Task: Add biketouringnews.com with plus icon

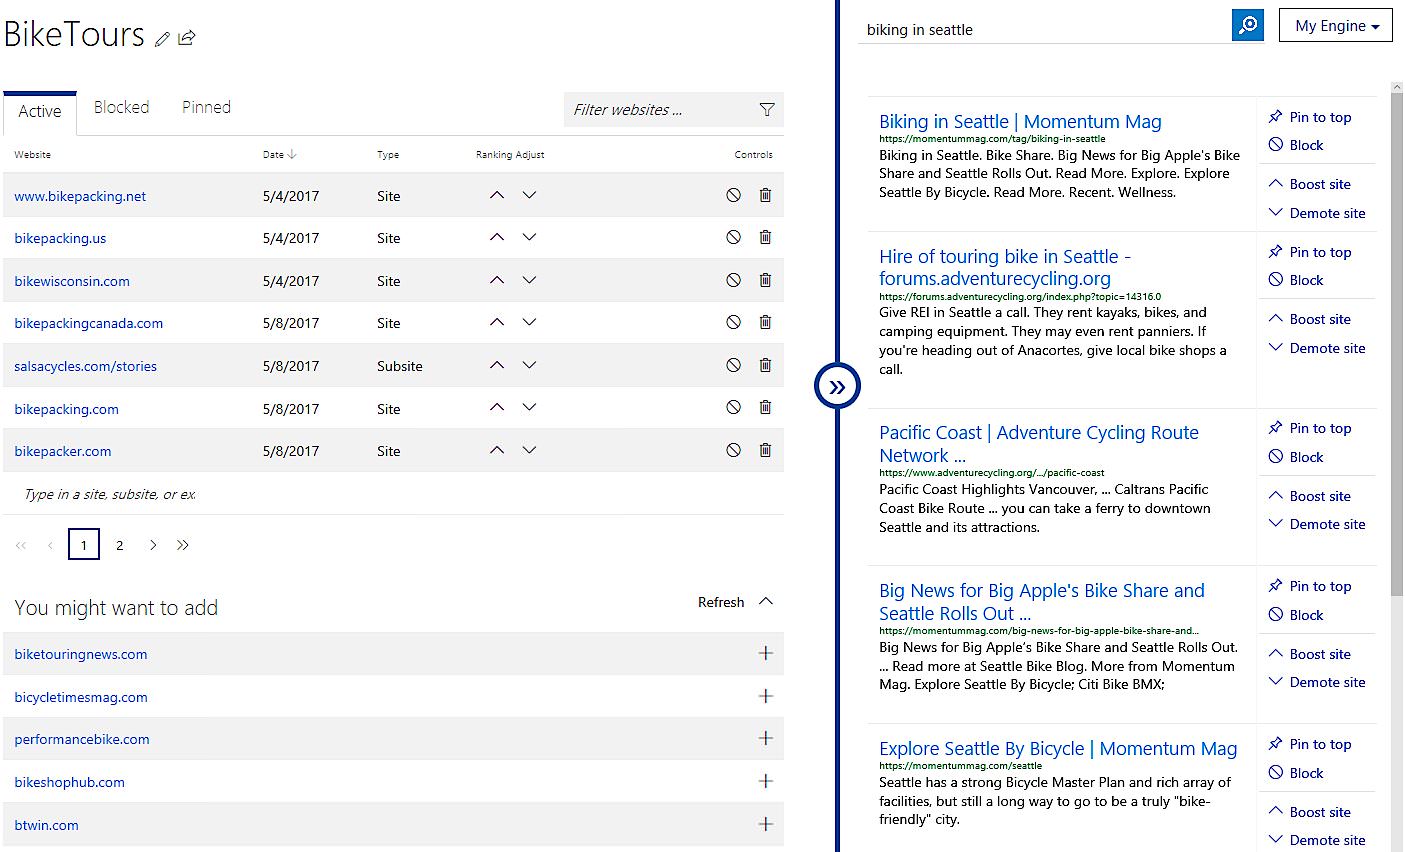Action: (766, 653)
